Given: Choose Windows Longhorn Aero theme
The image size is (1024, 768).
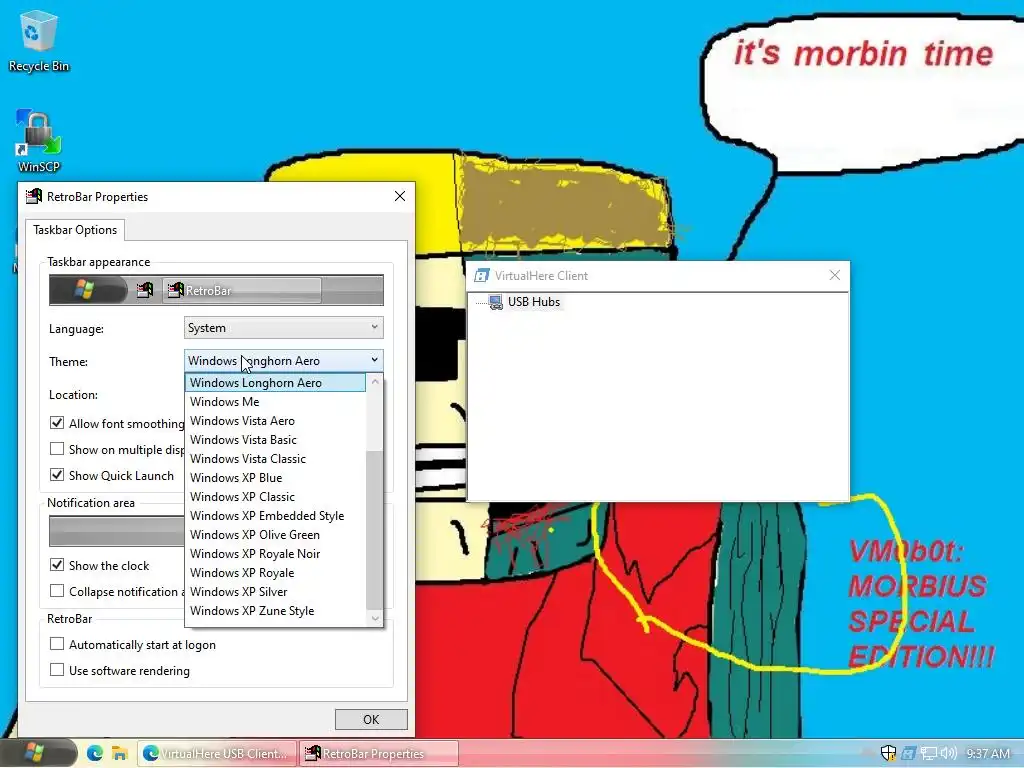Looking at the screenshot, I should [276, 383].
